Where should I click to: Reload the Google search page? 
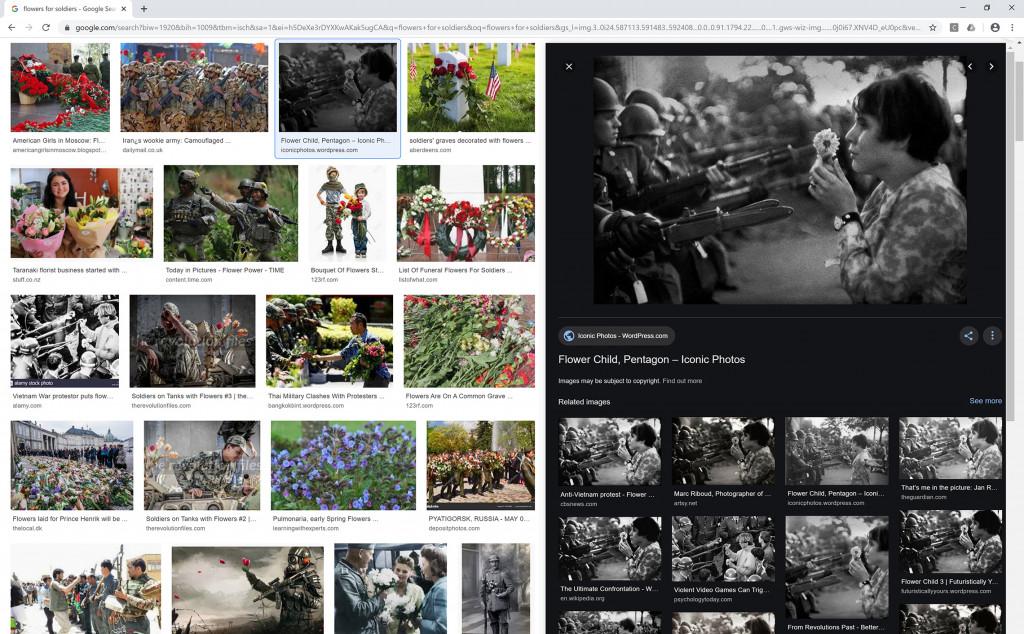click(46, 27)
